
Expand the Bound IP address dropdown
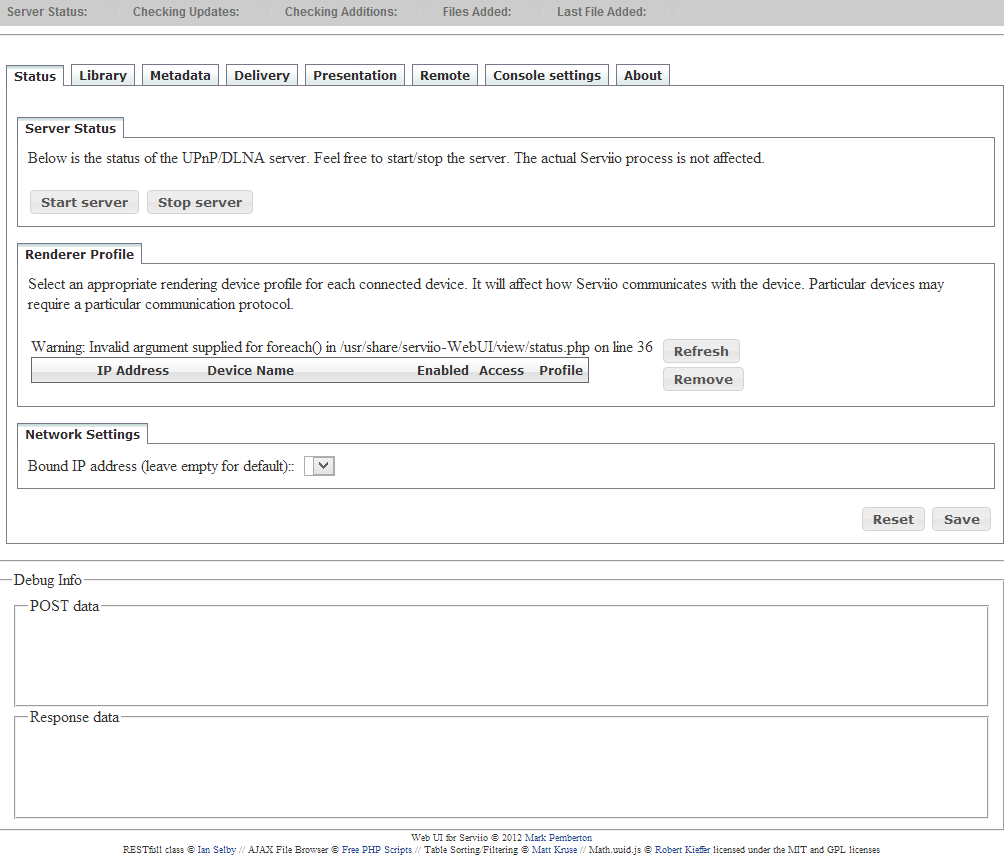[320, 466]
